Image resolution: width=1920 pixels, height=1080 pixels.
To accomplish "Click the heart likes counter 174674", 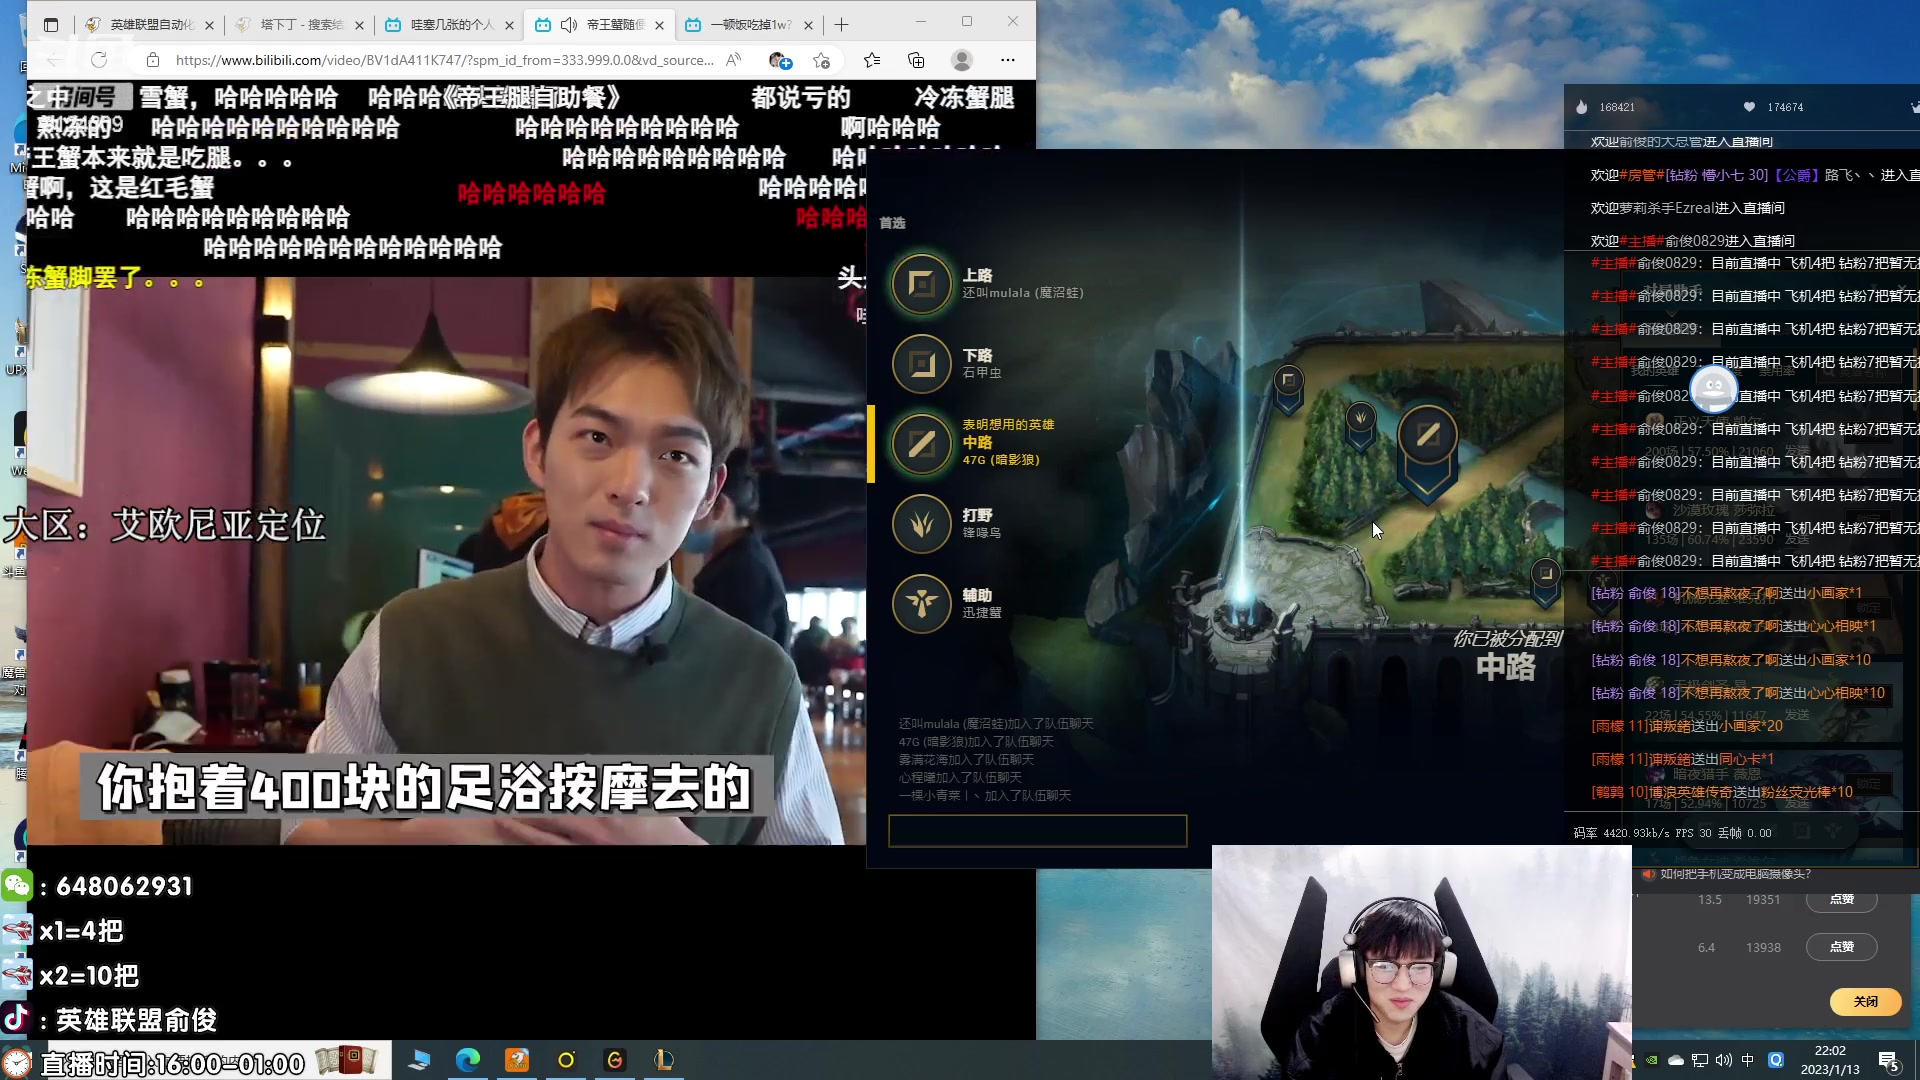I will [x=1773, y=107].
